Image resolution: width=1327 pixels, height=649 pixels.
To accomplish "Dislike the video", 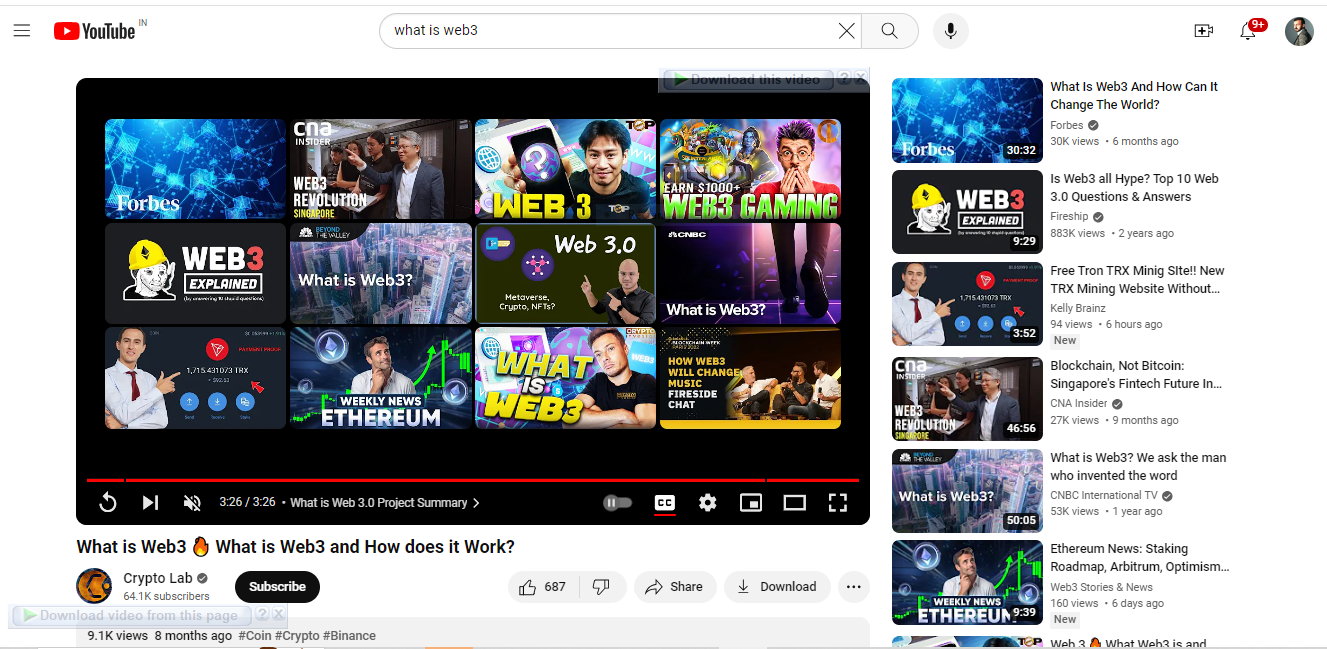I will click(601, 587).
